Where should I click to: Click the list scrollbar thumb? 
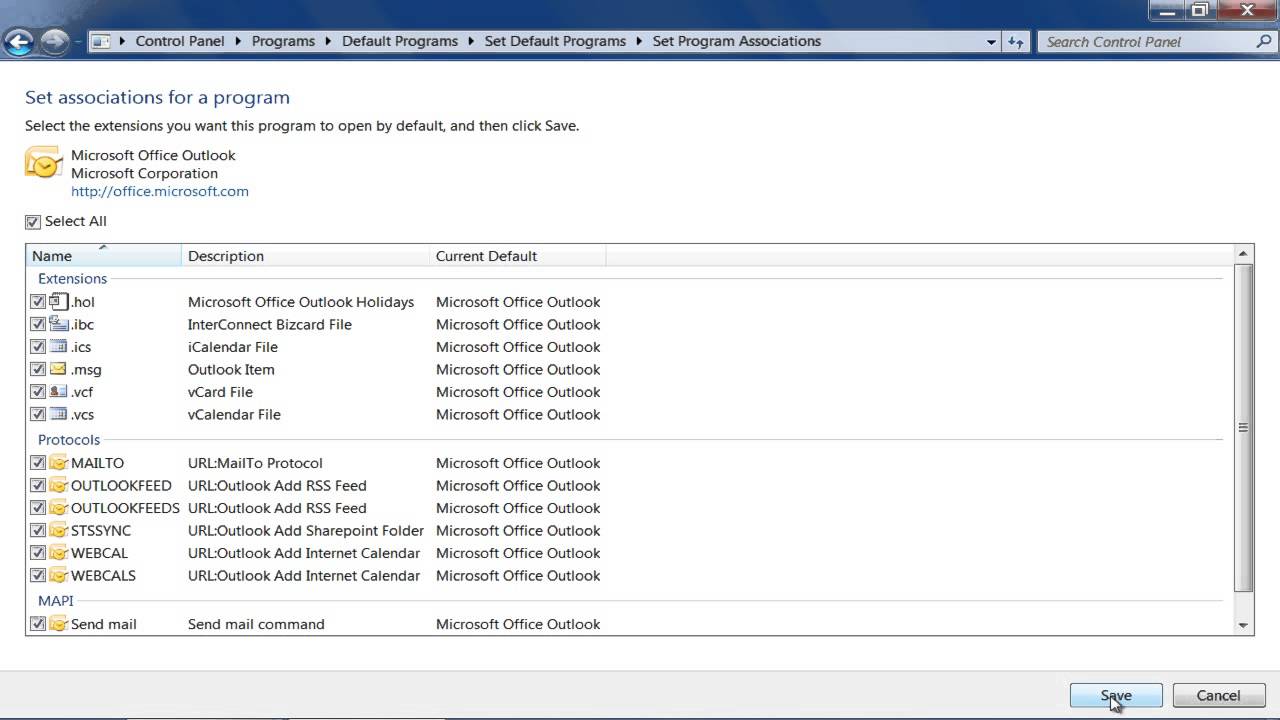pos(1244,428)
